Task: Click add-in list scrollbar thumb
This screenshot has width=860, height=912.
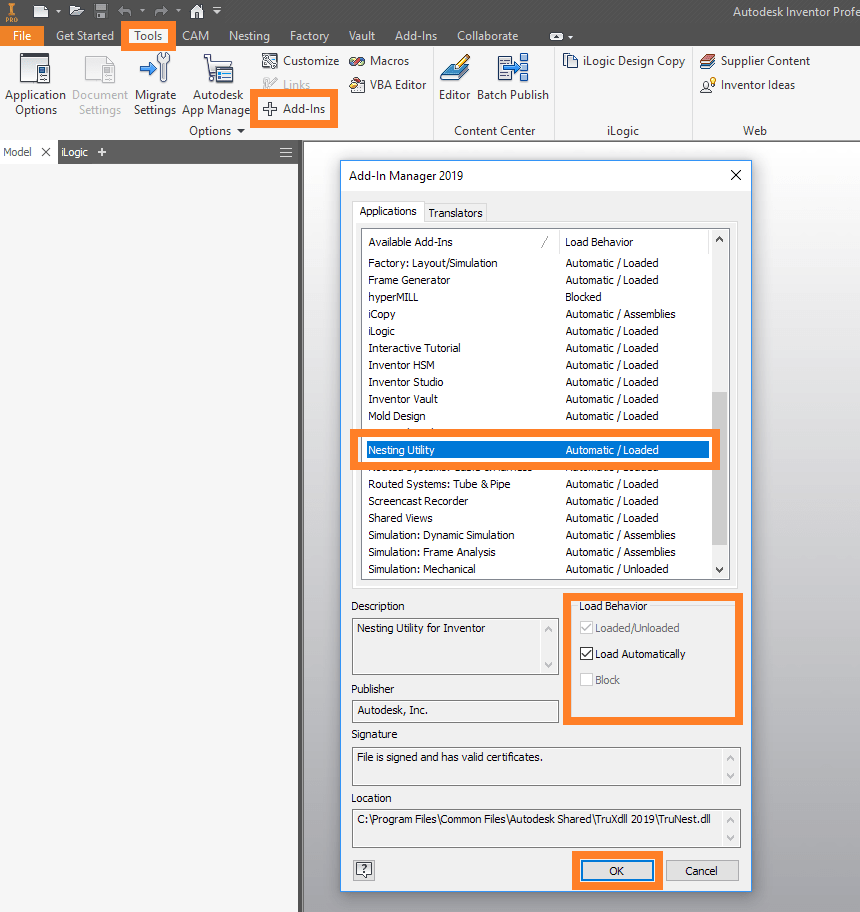Action: (x=719, y=468)
